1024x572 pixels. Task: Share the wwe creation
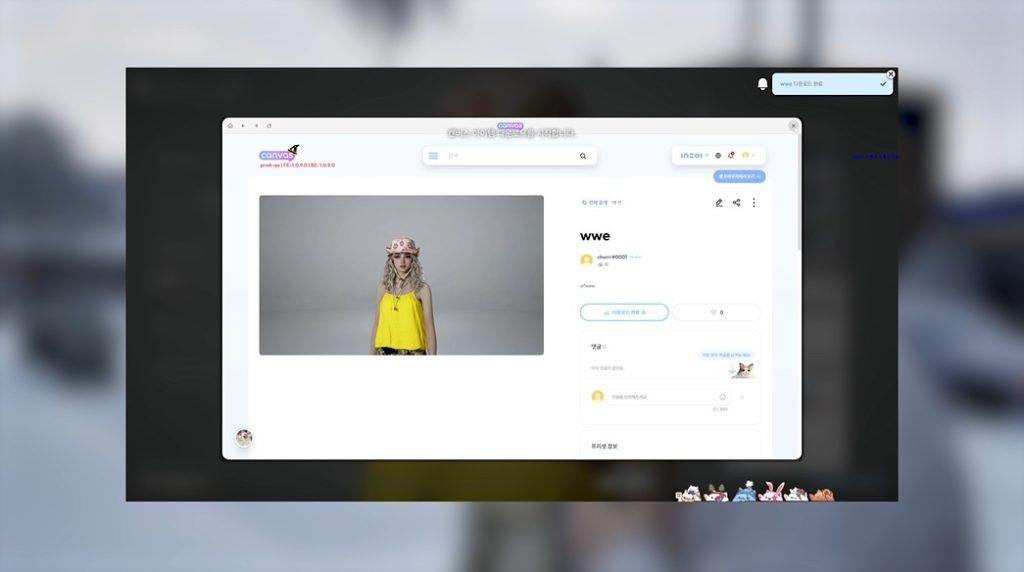[736, 203]
